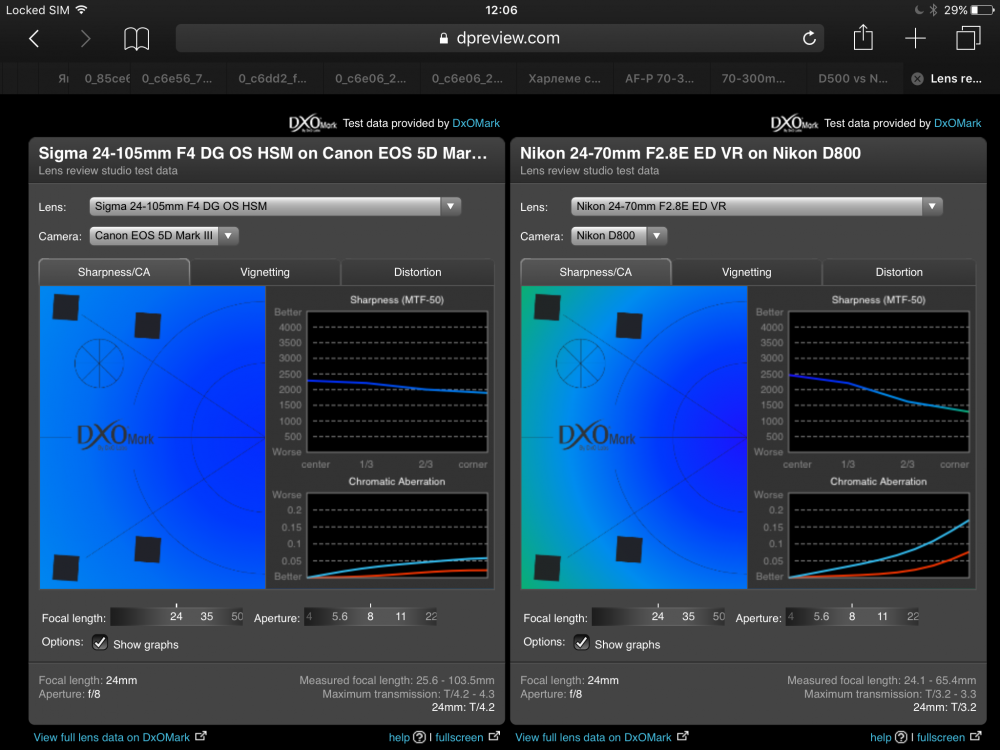Open "View full lens data on DxOMark" for Nikon
1000x750 pixels.
[x=593, y=737]
